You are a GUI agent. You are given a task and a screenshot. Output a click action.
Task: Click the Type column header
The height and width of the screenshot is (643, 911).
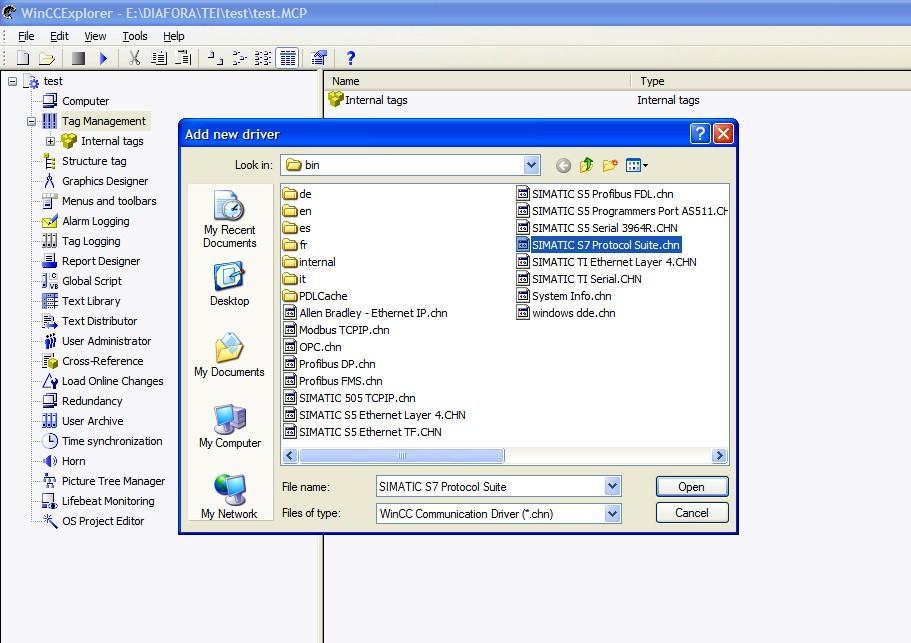click(772, 81)
